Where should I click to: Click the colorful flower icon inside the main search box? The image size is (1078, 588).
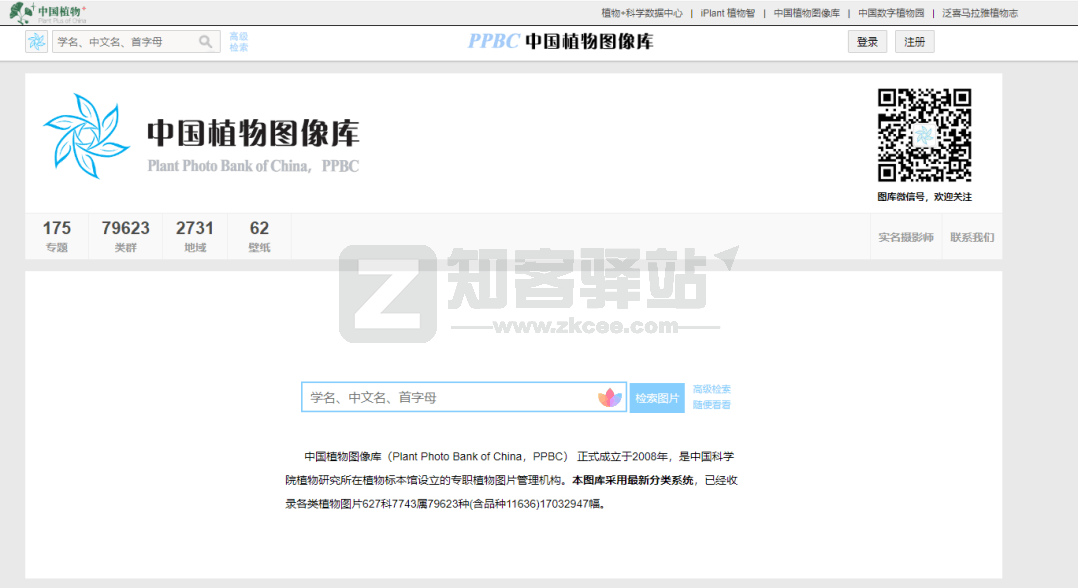(x=608, y=397)
